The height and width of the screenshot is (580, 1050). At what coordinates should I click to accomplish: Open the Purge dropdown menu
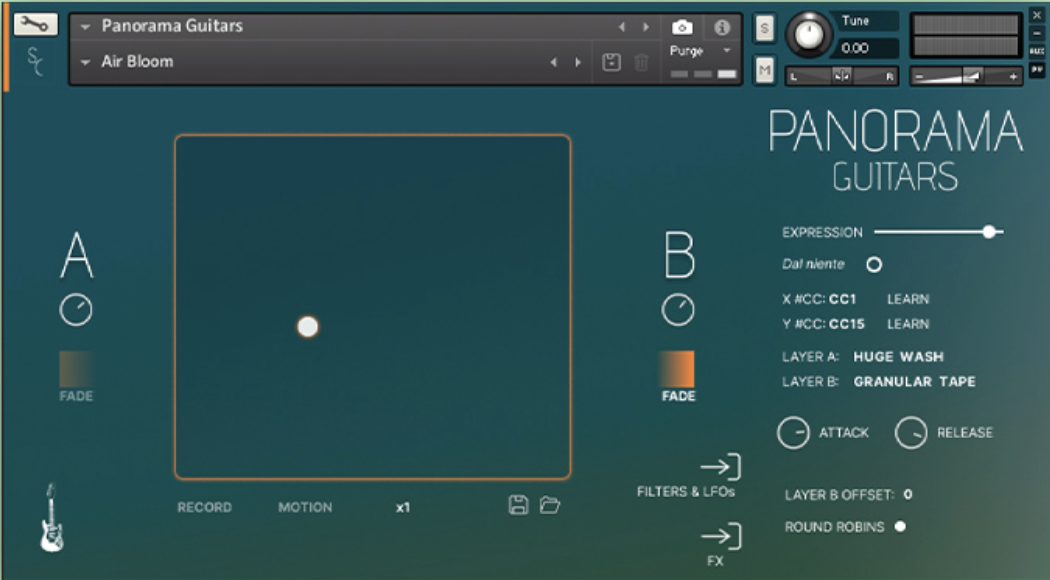727,50
